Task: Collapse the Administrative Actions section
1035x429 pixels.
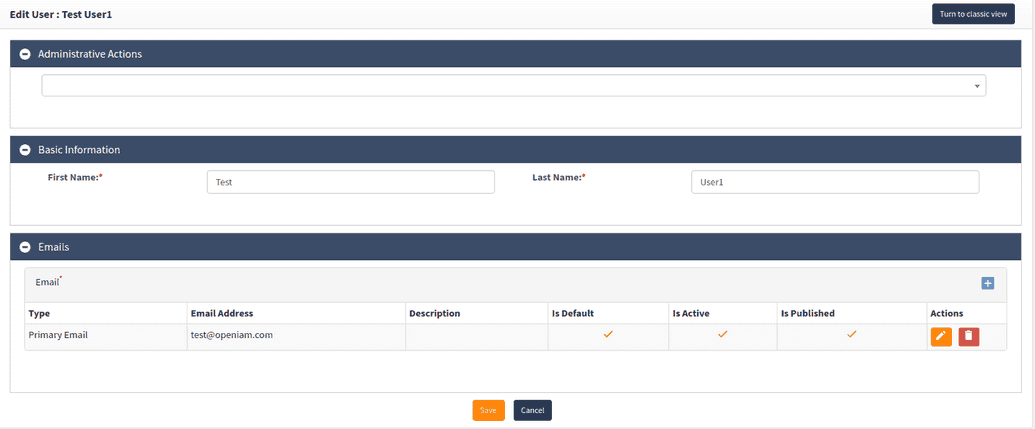Action: point(25,54)
